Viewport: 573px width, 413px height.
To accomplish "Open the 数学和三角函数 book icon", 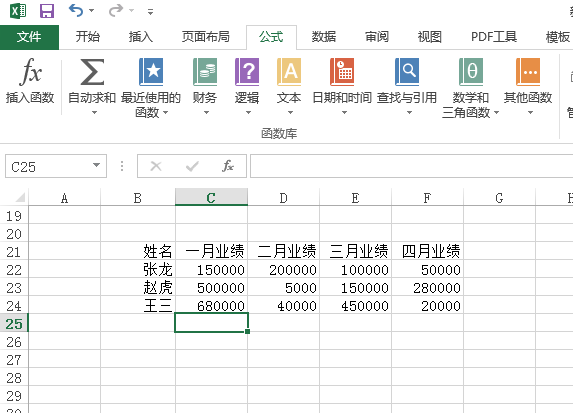I will tap(471, 72).
